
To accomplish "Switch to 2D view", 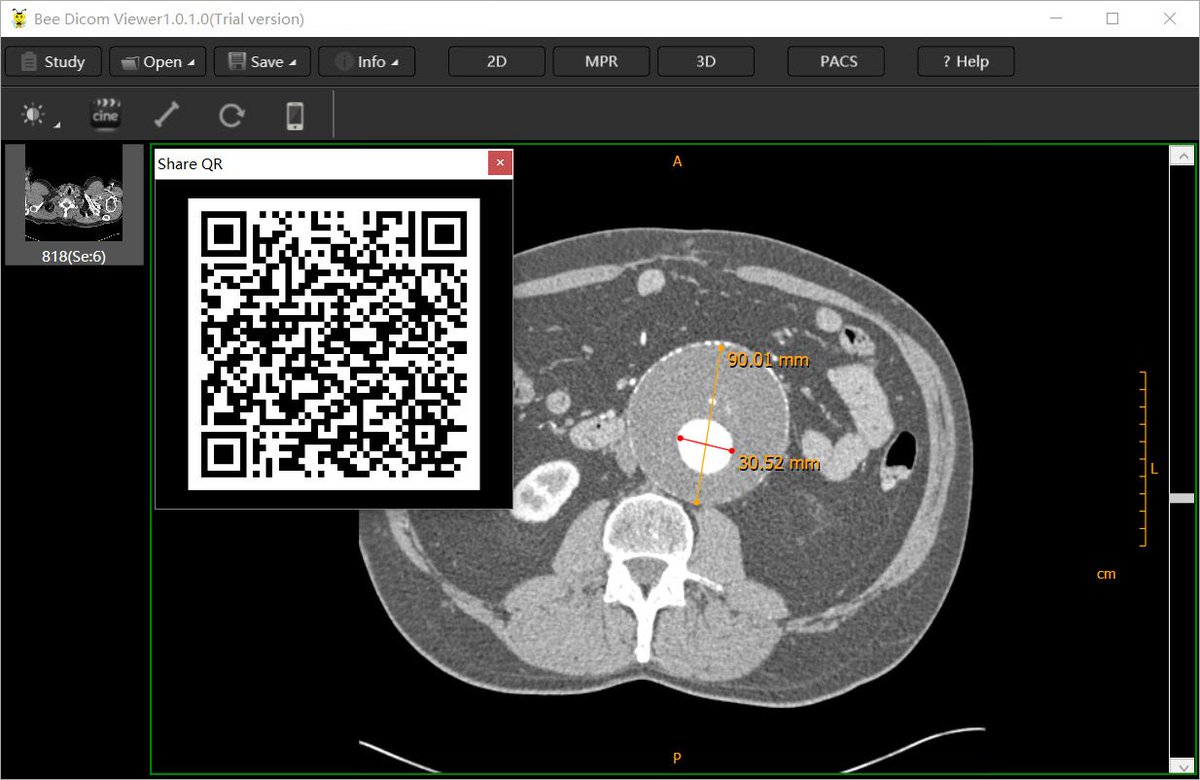I will [x=496, y=62].
